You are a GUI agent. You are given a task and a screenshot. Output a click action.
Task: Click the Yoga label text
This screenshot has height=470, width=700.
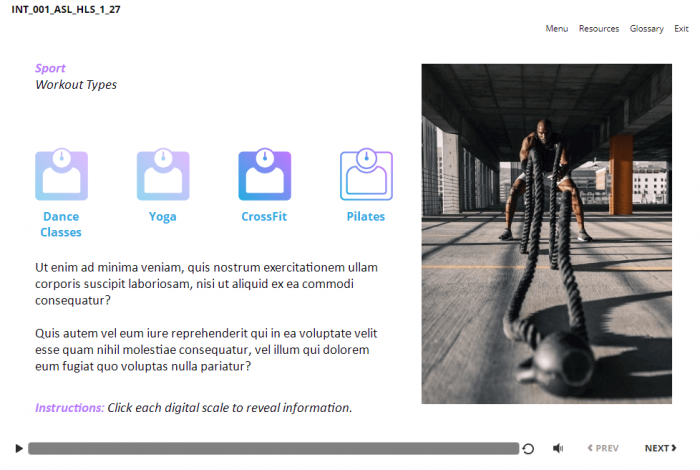(x=162, y=216)
